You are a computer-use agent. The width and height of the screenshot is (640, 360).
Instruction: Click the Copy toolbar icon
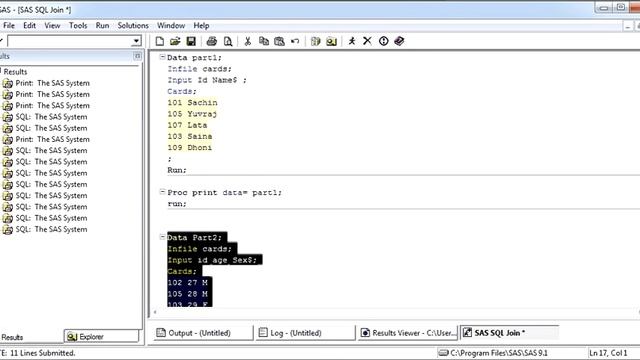[264, 41]
